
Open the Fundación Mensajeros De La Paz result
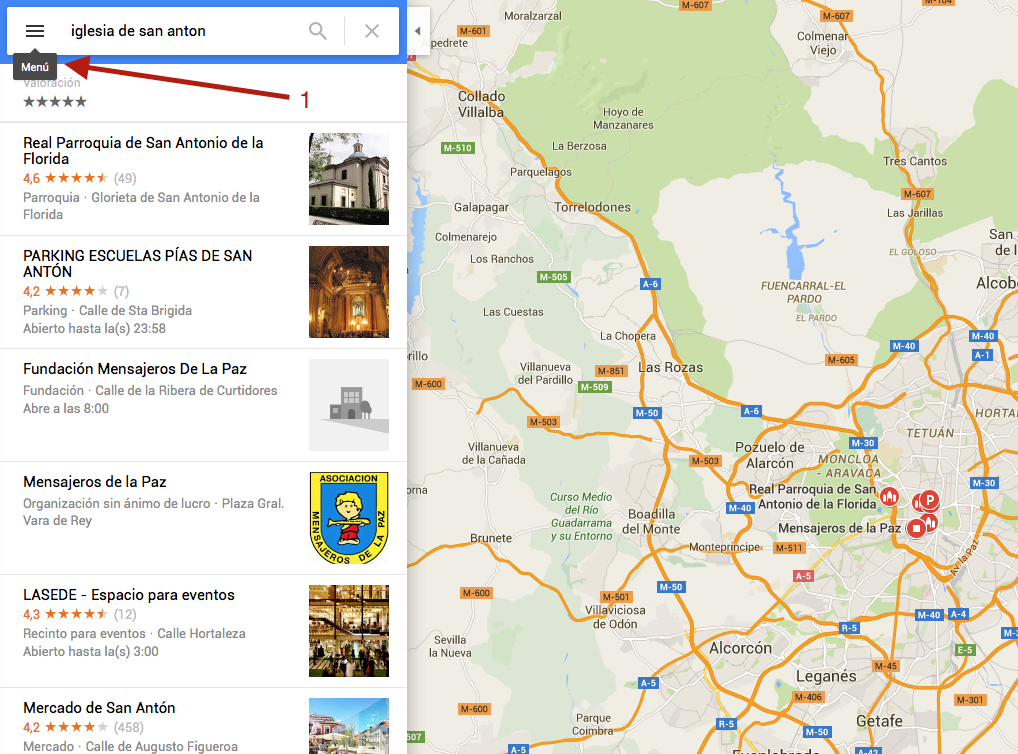[135, 369]
